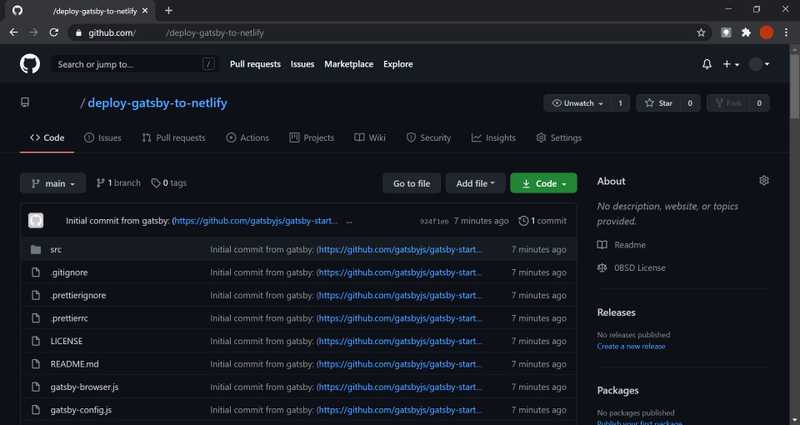This screenshot has height=425, width=800.
Task: Switch to the Issues repo tab
Action: tap(103, 138)
